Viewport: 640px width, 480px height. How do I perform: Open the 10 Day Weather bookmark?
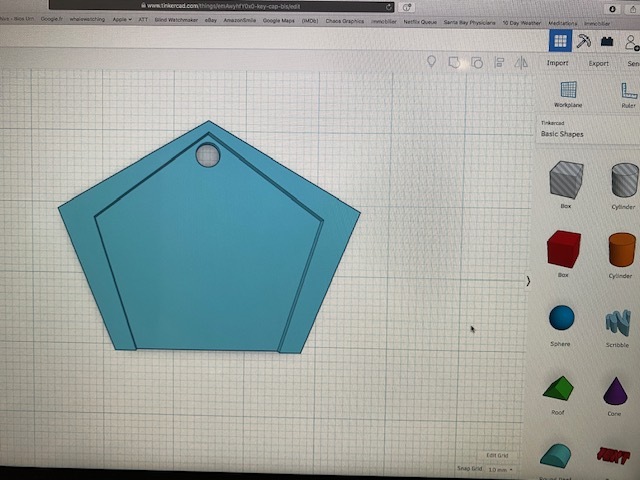coord(522,23)
